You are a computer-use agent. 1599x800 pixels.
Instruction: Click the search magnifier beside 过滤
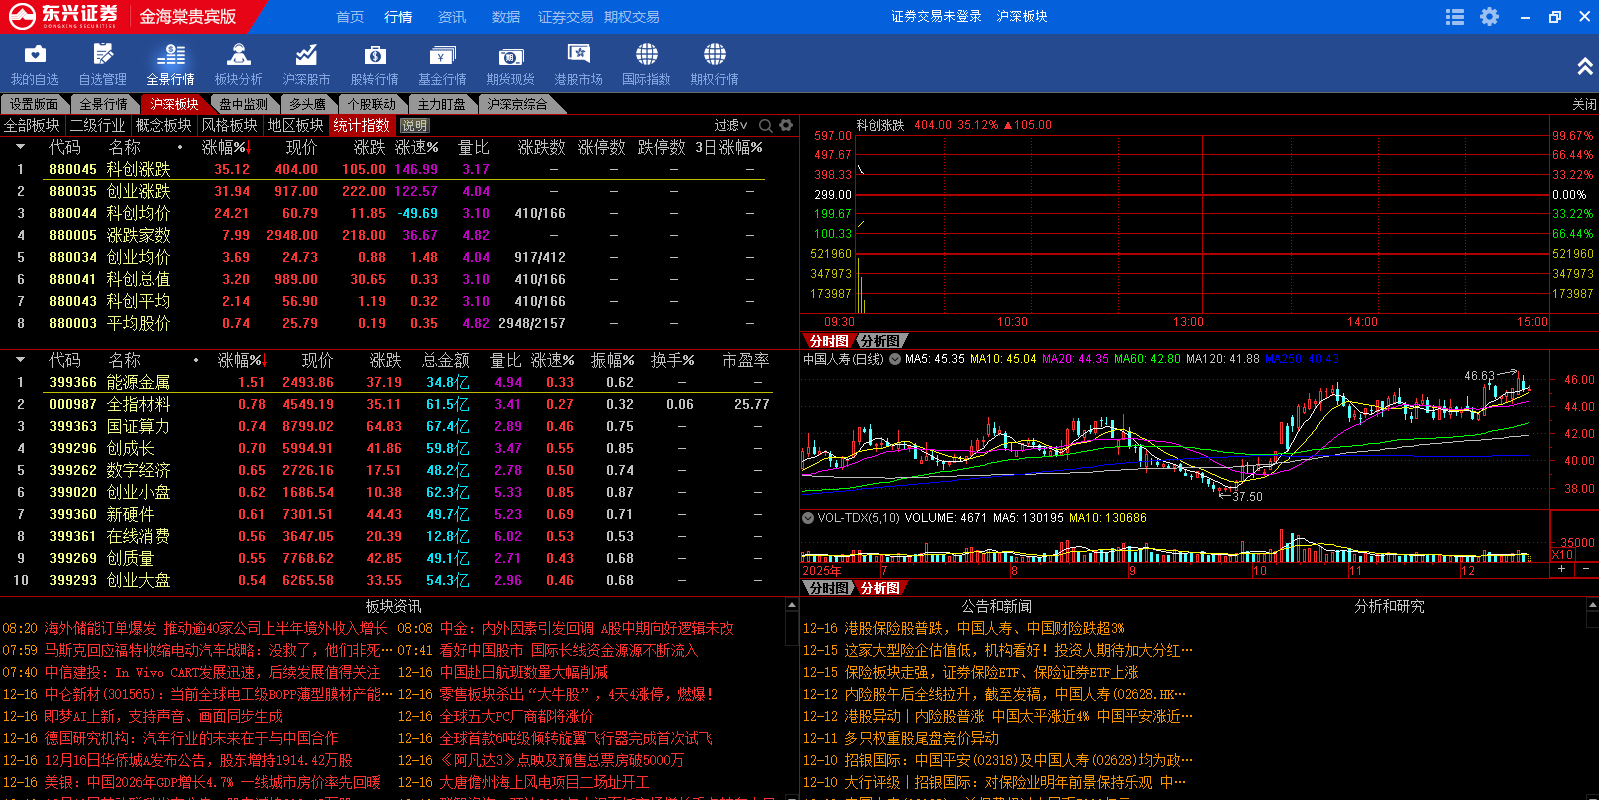click(x=765, y=125)
